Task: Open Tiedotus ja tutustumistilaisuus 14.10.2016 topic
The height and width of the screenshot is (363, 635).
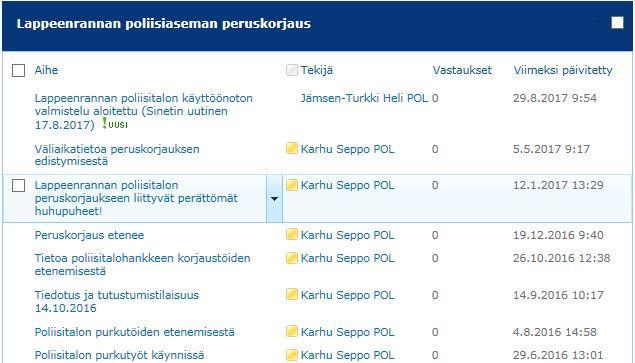Action: coord(117,301)
